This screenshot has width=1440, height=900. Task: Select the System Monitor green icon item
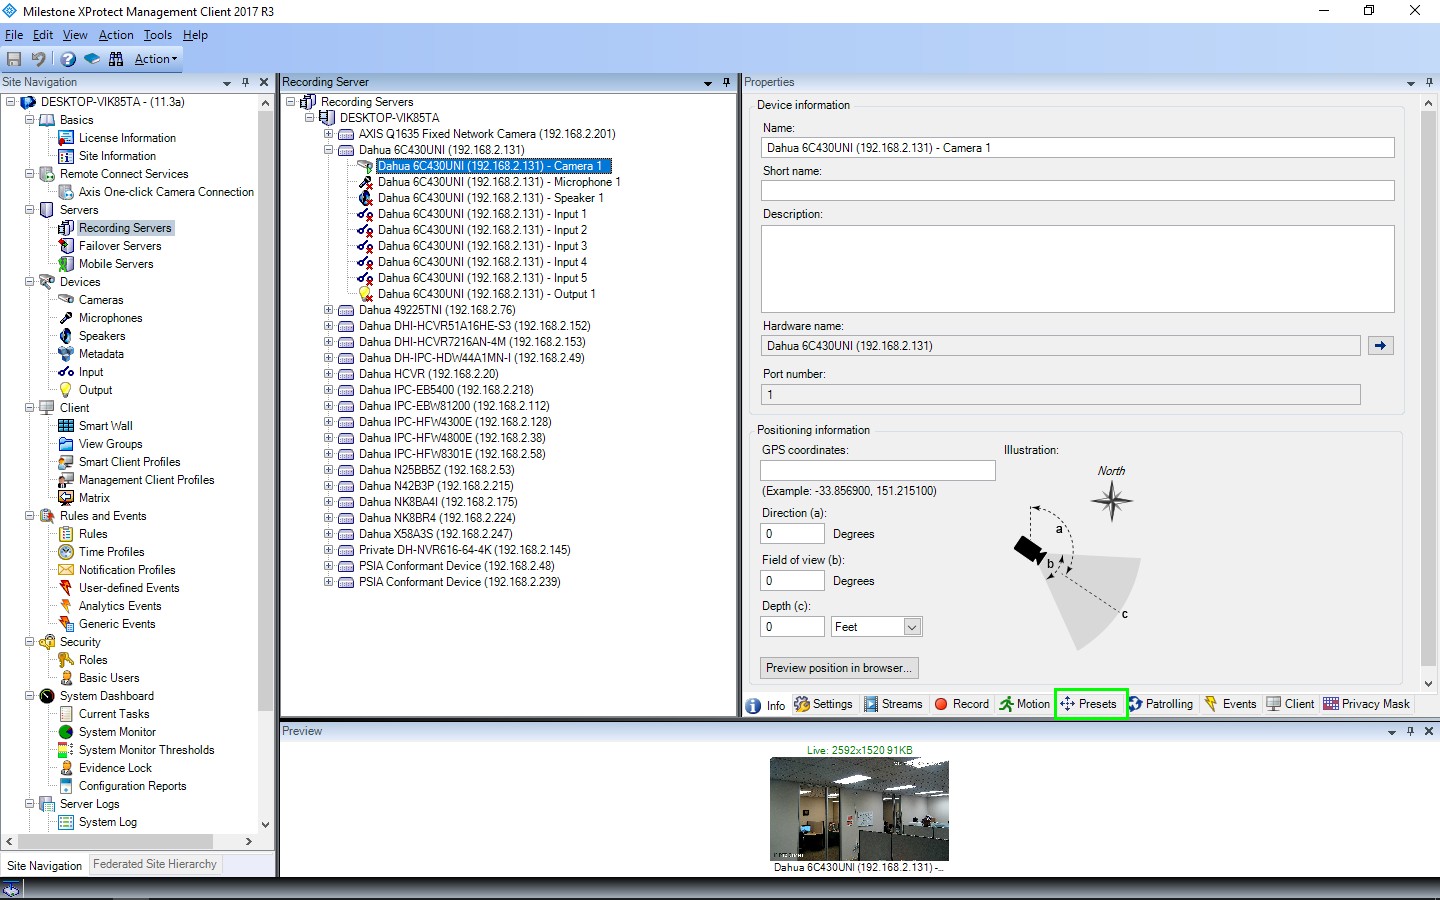[117, 732]
